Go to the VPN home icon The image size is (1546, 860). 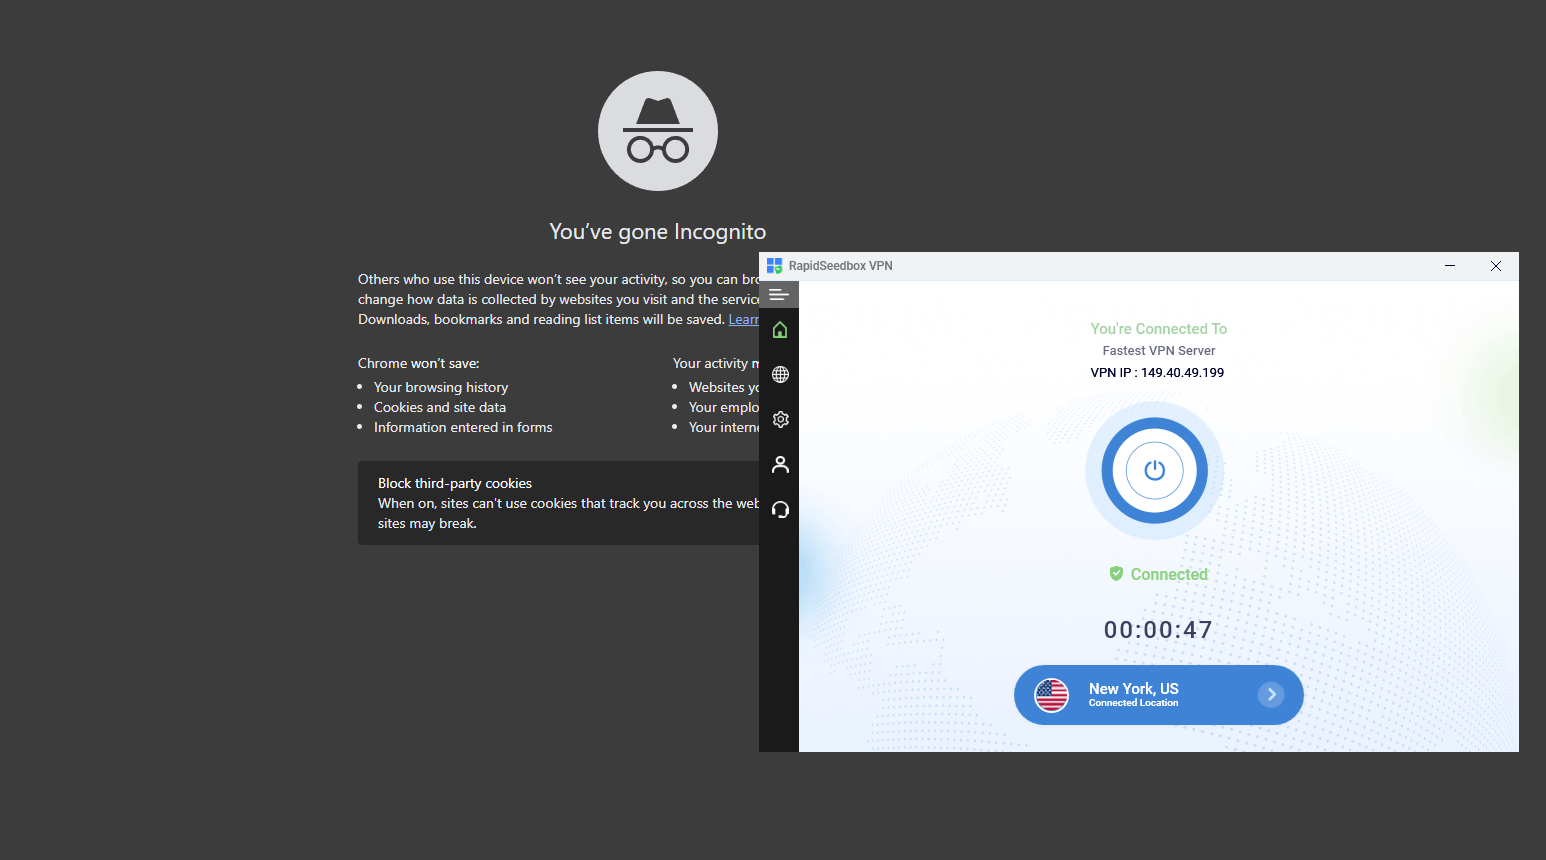pos(780,330)
